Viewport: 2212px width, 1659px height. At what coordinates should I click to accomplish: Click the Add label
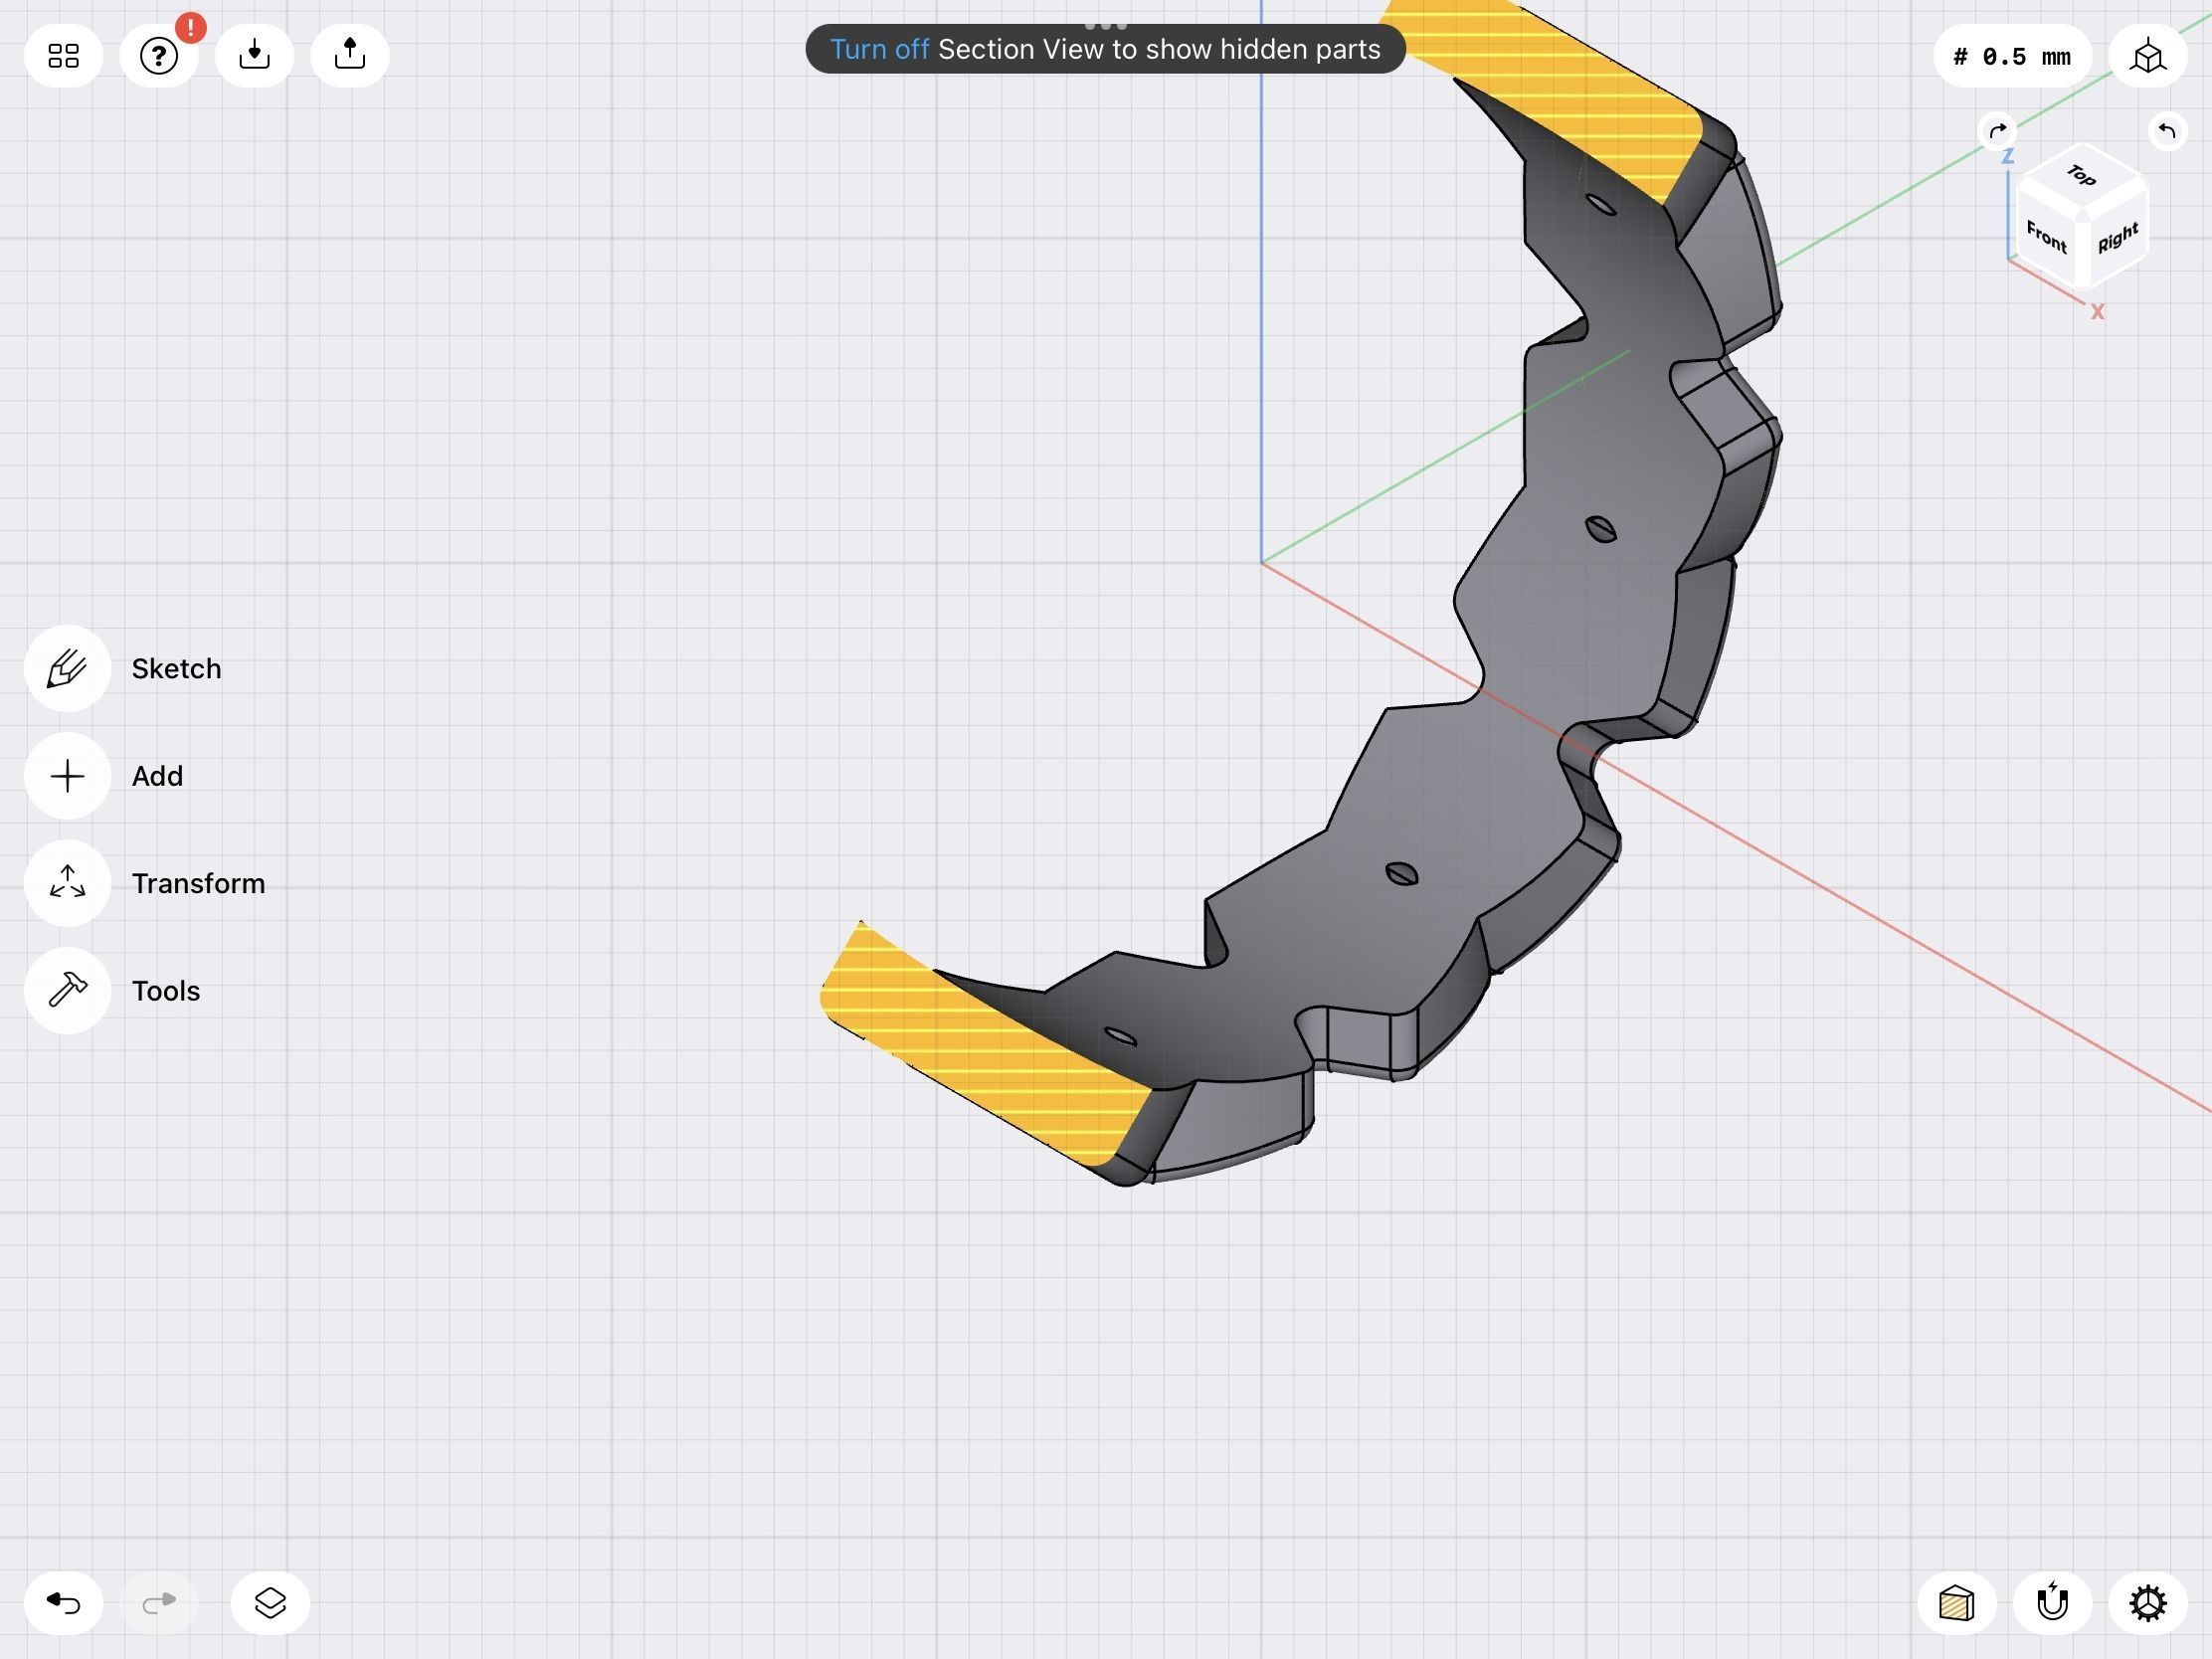pos(157,776)
